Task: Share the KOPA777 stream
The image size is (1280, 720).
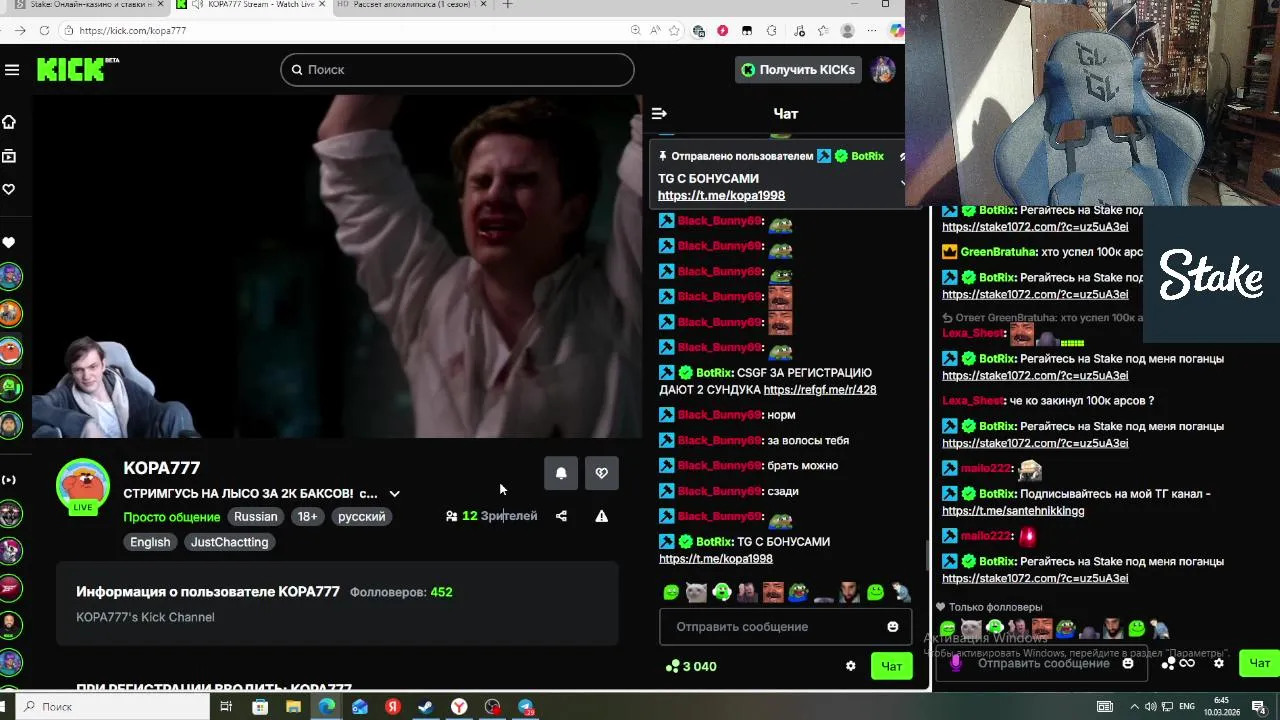Action: 561,516
